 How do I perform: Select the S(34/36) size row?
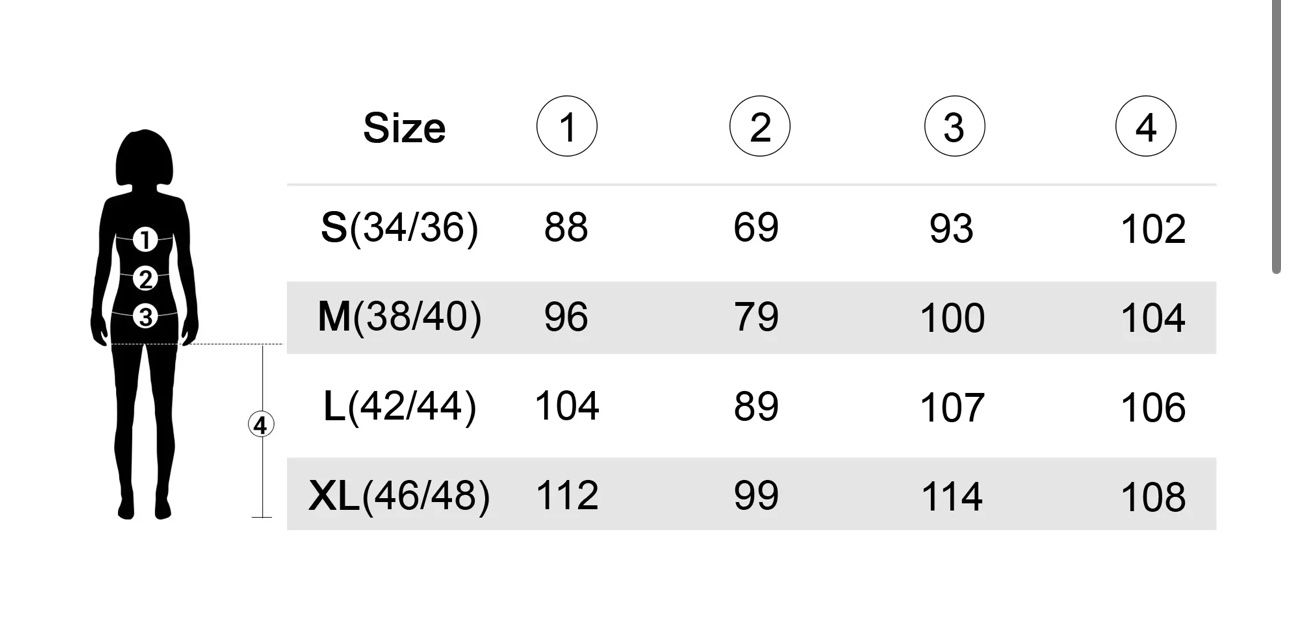(x=751, y=229)
